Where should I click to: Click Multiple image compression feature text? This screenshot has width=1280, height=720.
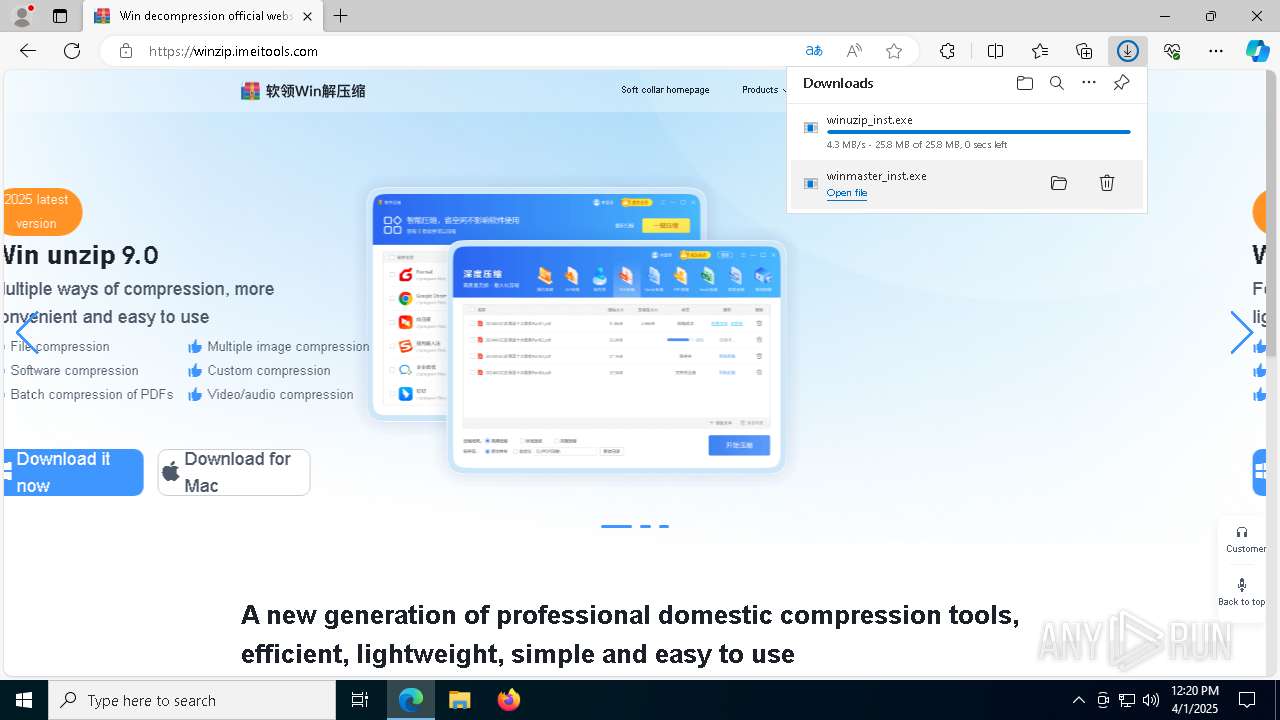click(288, 346)
